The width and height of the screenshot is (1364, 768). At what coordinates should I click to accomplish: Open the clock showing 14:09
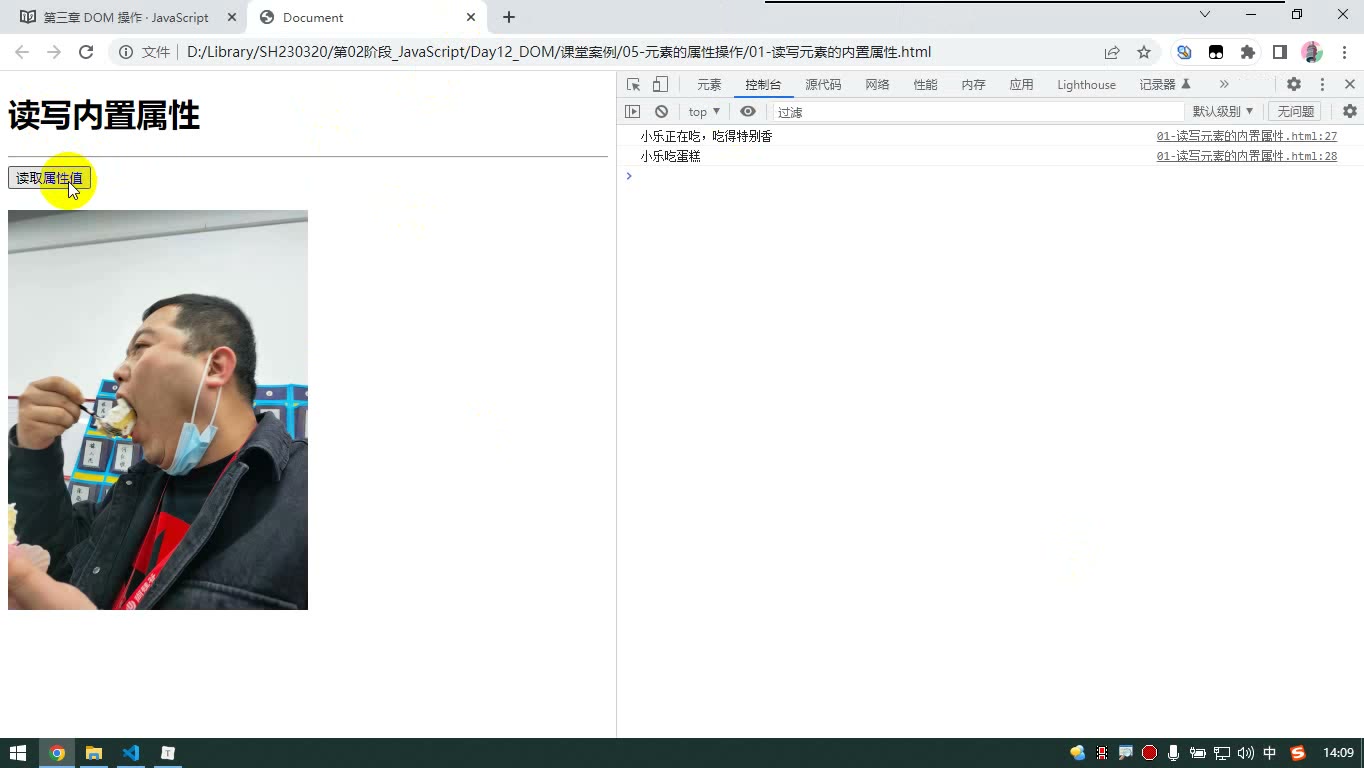point(1338,753)
